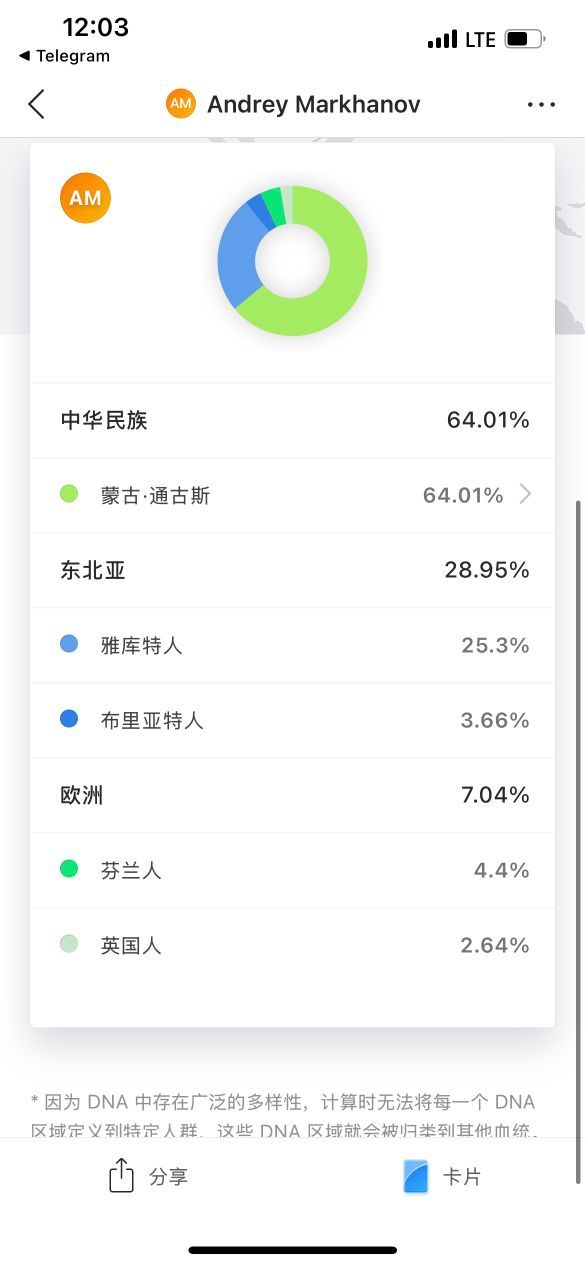Image resolution: width=585 pixels, height=1266 pixels.
Task: Expand the 蒙古·通古斯 row chevron
Action: point(525,494)
